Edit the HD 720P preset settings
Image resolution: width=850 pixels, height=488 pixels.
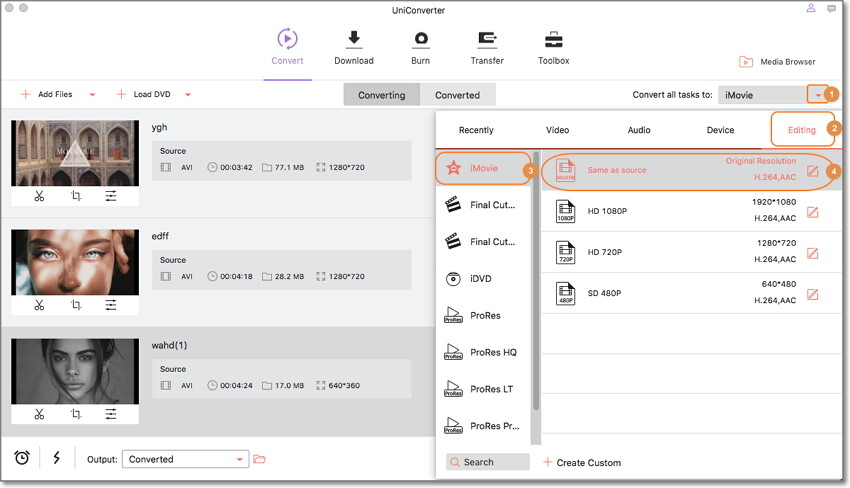[x=812, y=253]
